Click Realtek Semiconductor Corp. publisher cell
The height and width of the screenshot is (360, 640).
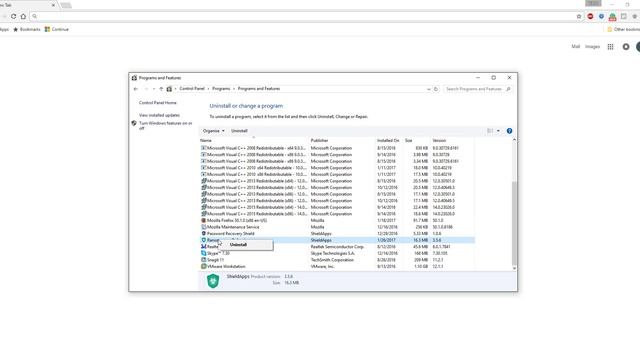[337, 247]
